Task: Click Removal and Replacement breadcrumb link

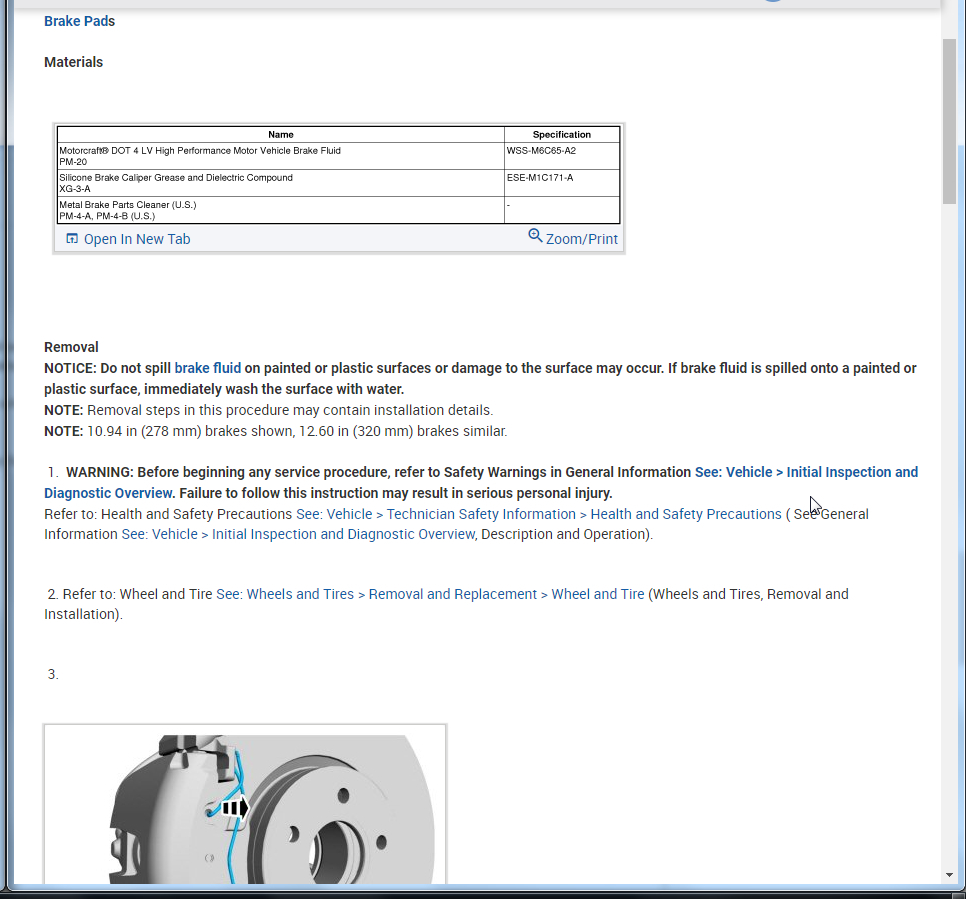Action: (453, 594)
